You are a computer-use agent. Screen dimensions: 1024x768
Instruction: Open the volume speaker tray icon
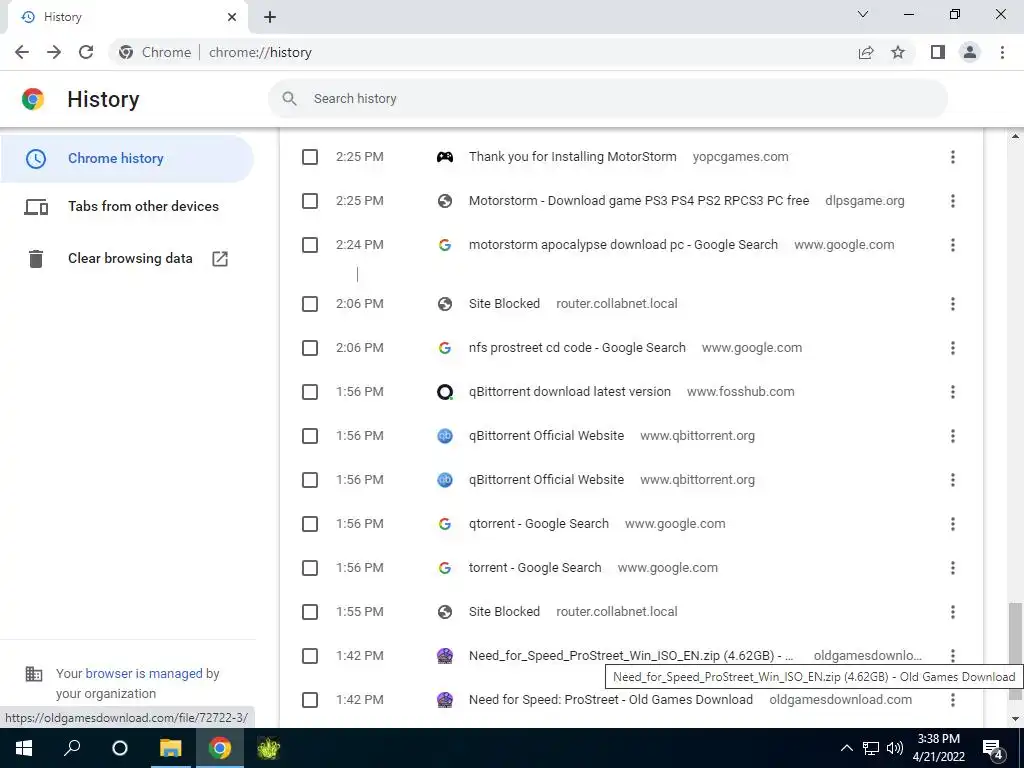coord(895,748)
